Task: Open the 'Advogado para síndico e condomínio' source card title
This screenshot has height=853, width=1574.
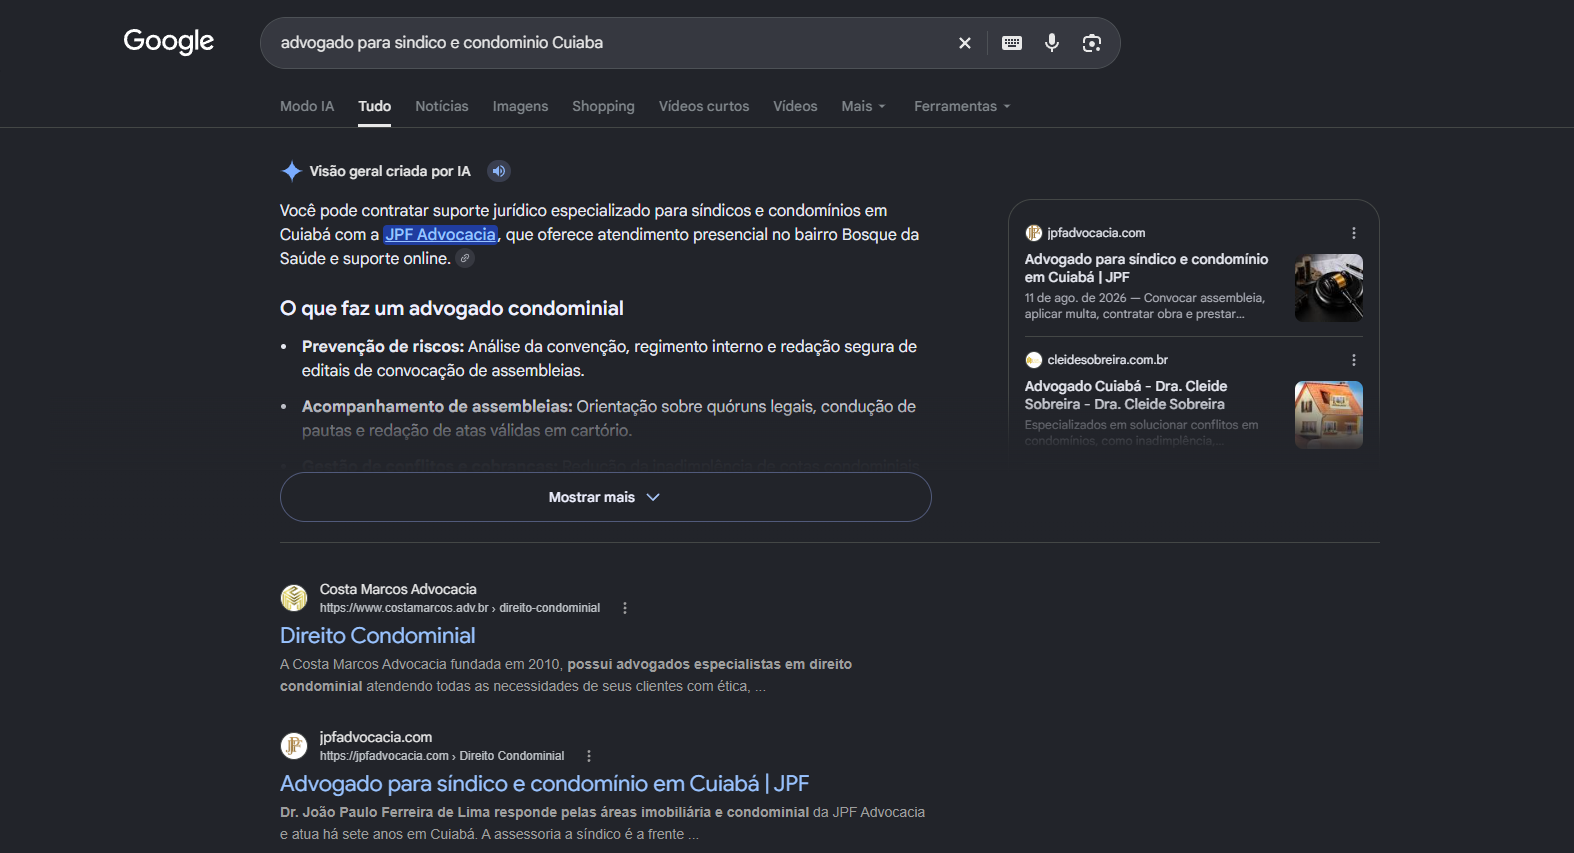Action: [x=1146, y=268]
